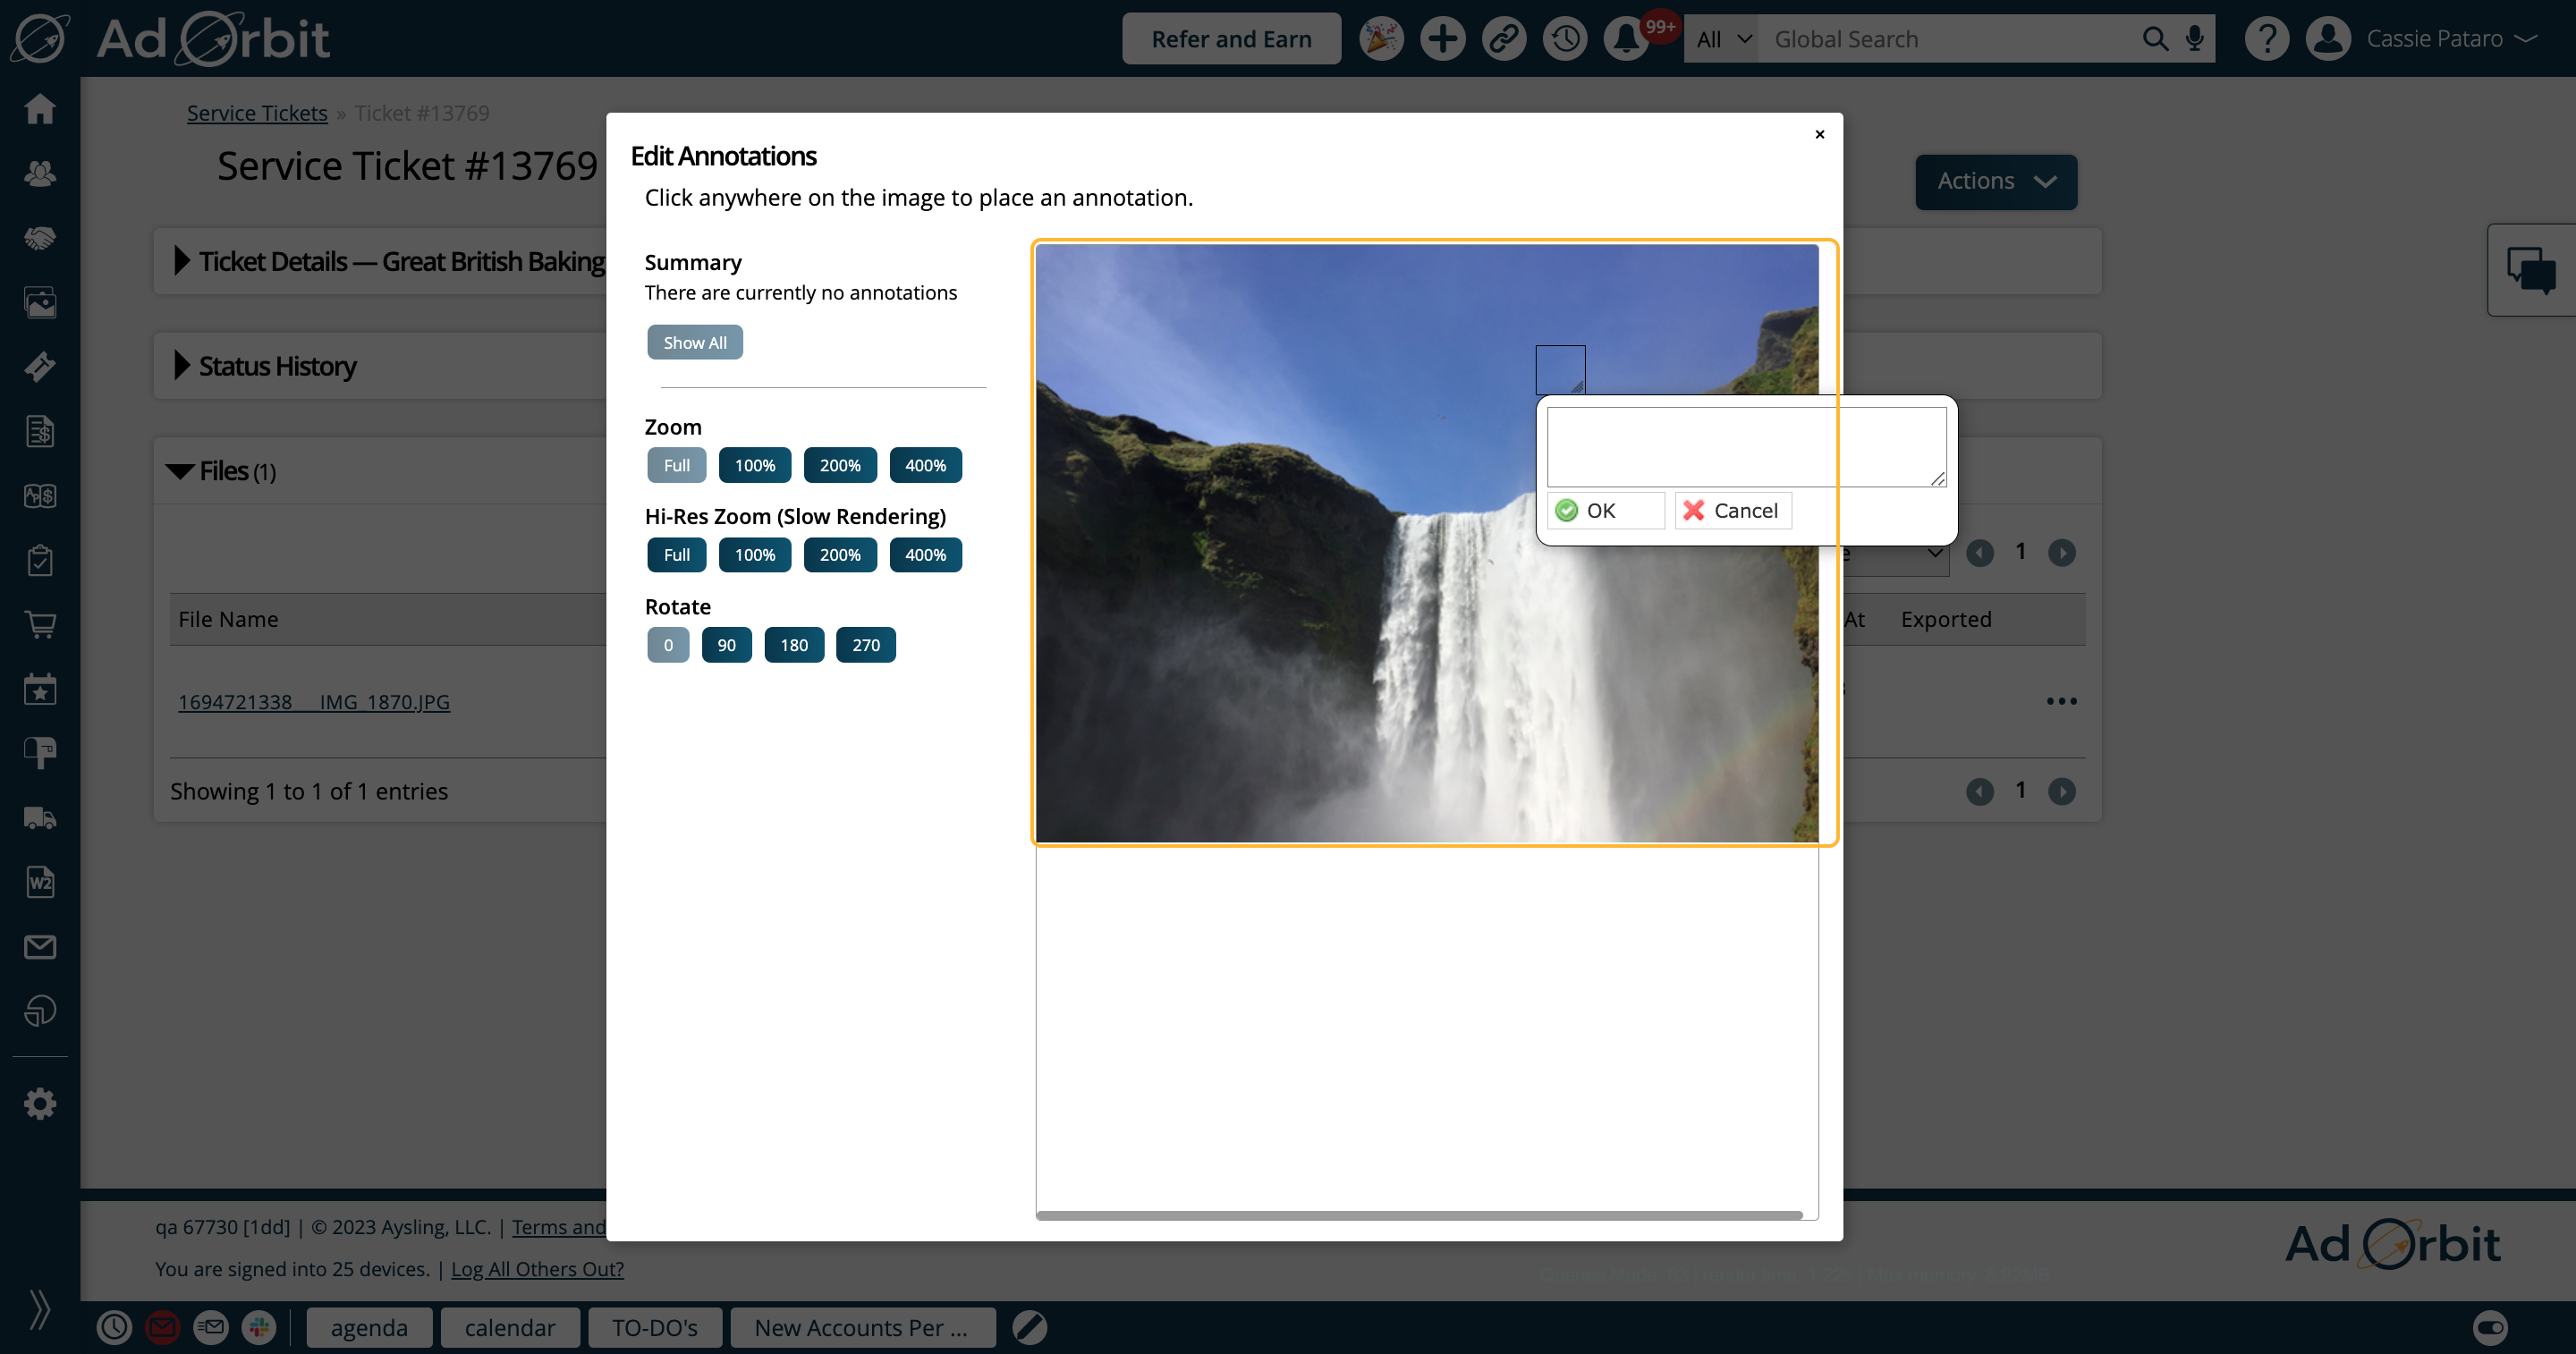Click the horizontal scrollbar under the image
2576x1354 pixels.
click(x=1419, y=1215)
